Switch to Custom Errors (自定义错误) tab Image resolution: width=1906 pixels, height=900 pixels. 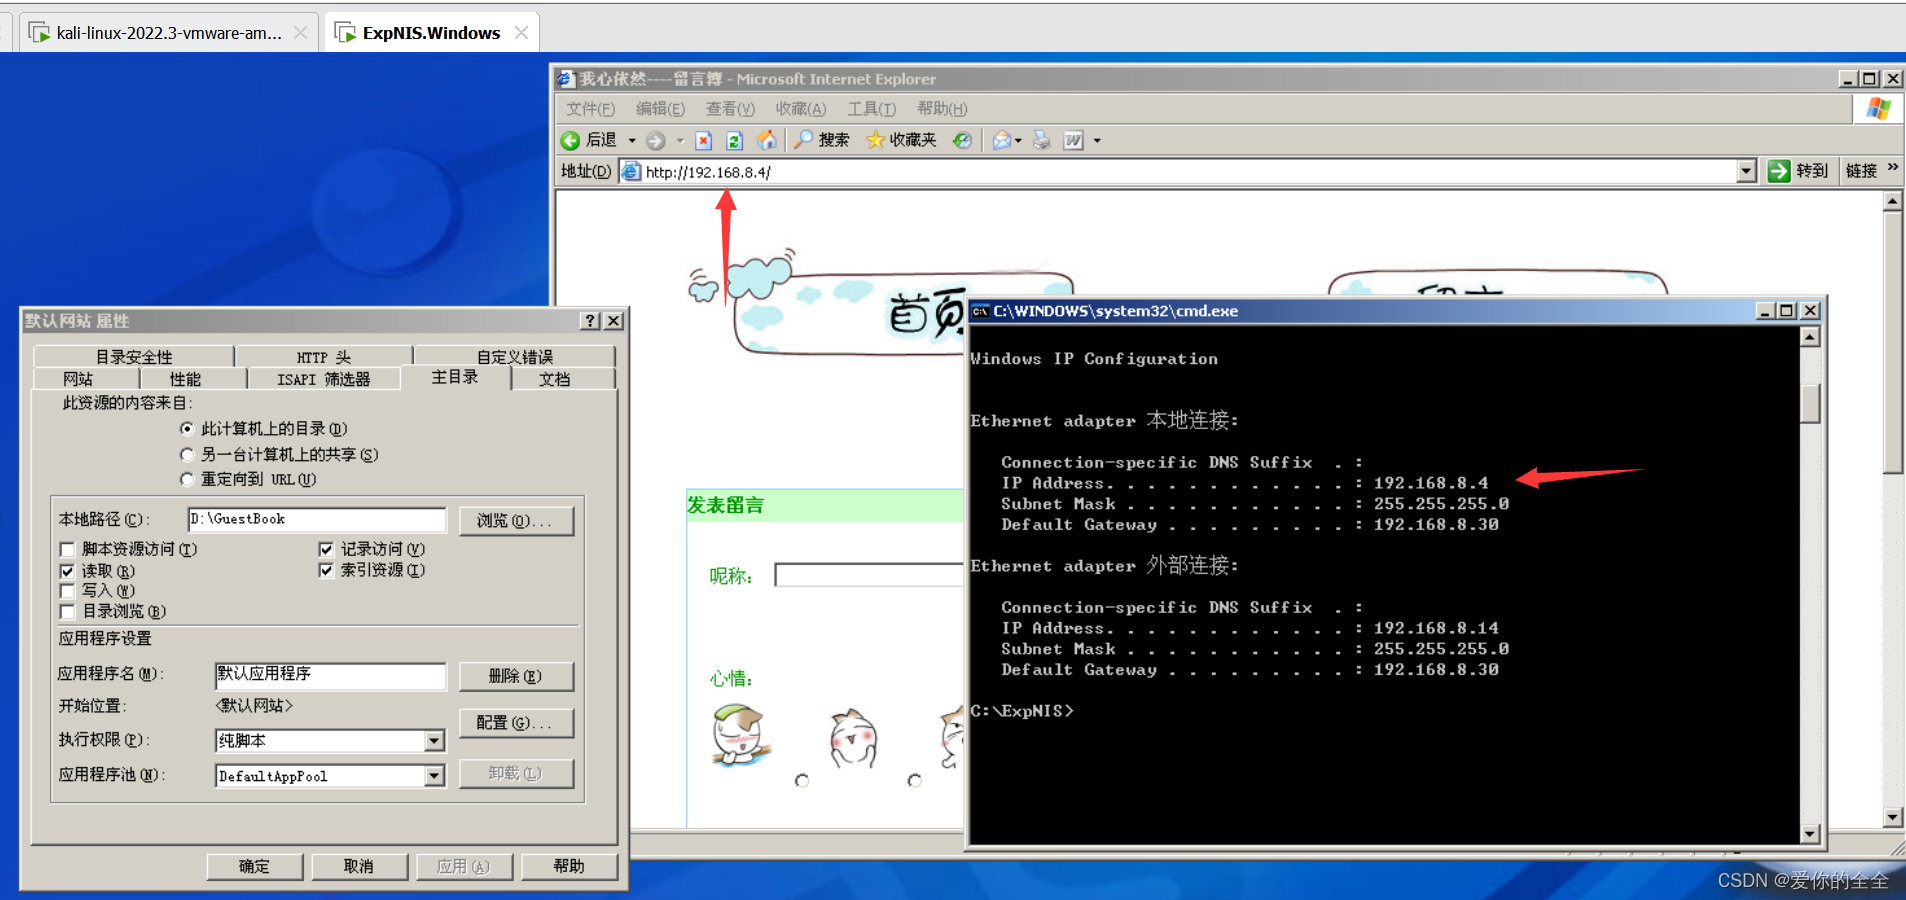point(515,357)
